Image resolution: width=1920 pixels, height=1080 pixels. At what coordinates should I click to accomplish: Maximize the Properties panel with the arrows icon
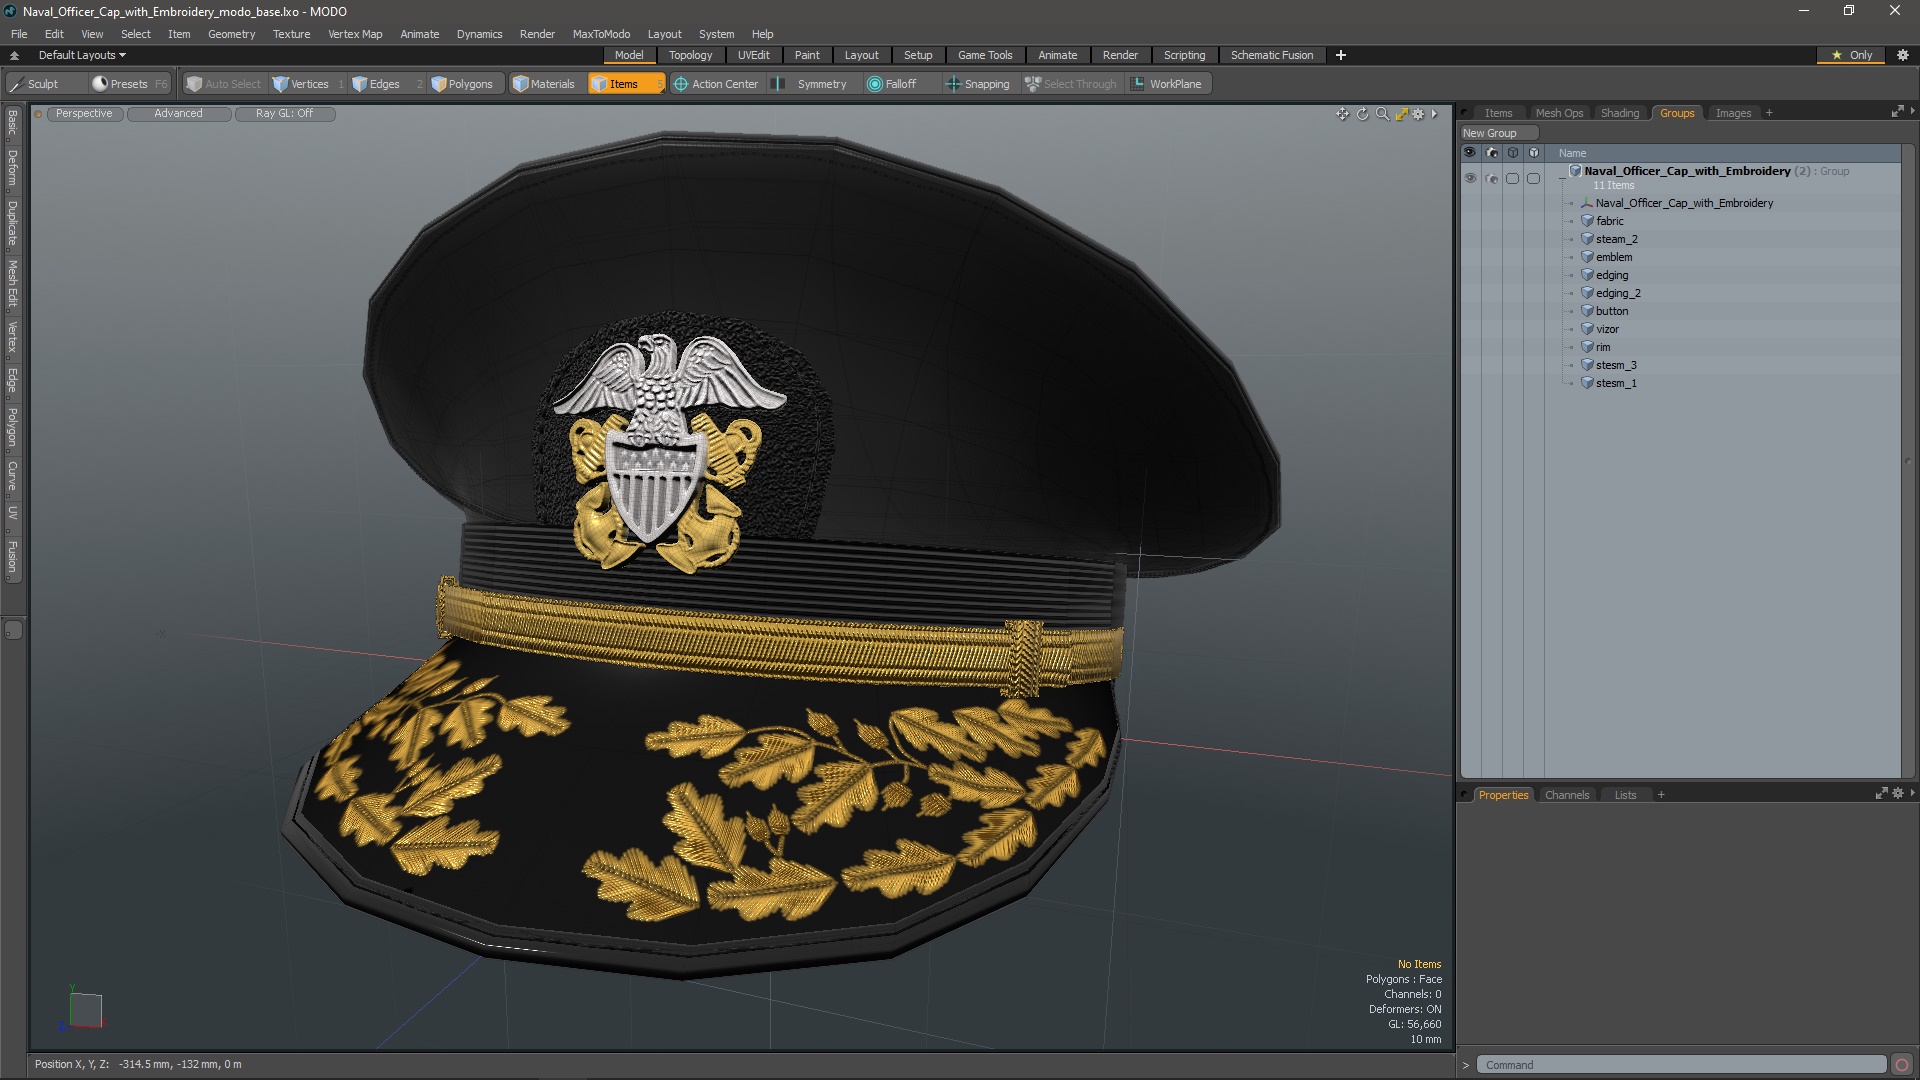[x=1881, y=794]
